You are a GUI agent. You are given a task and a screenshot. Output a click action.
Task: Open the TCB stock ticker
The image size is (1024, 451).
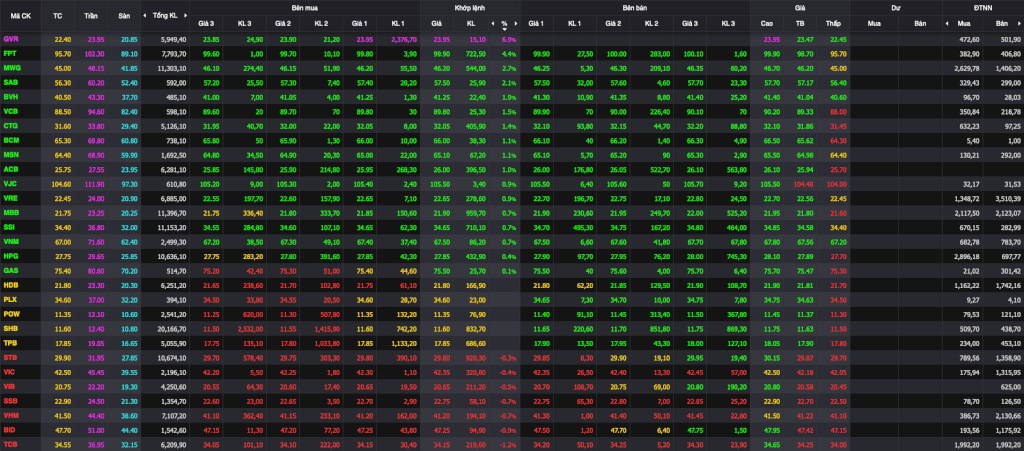10,443
